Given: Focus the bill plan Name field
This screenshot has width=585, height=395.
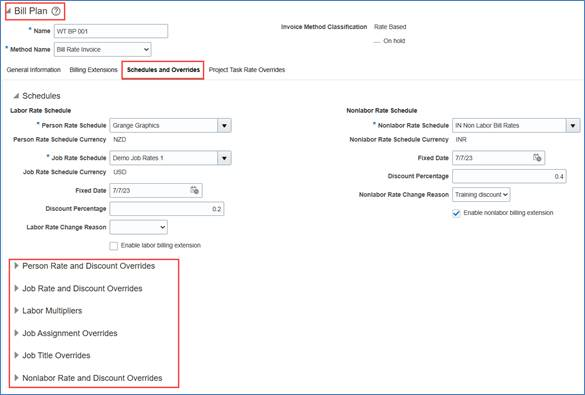Looking at the screenshot, I should 111,31.
